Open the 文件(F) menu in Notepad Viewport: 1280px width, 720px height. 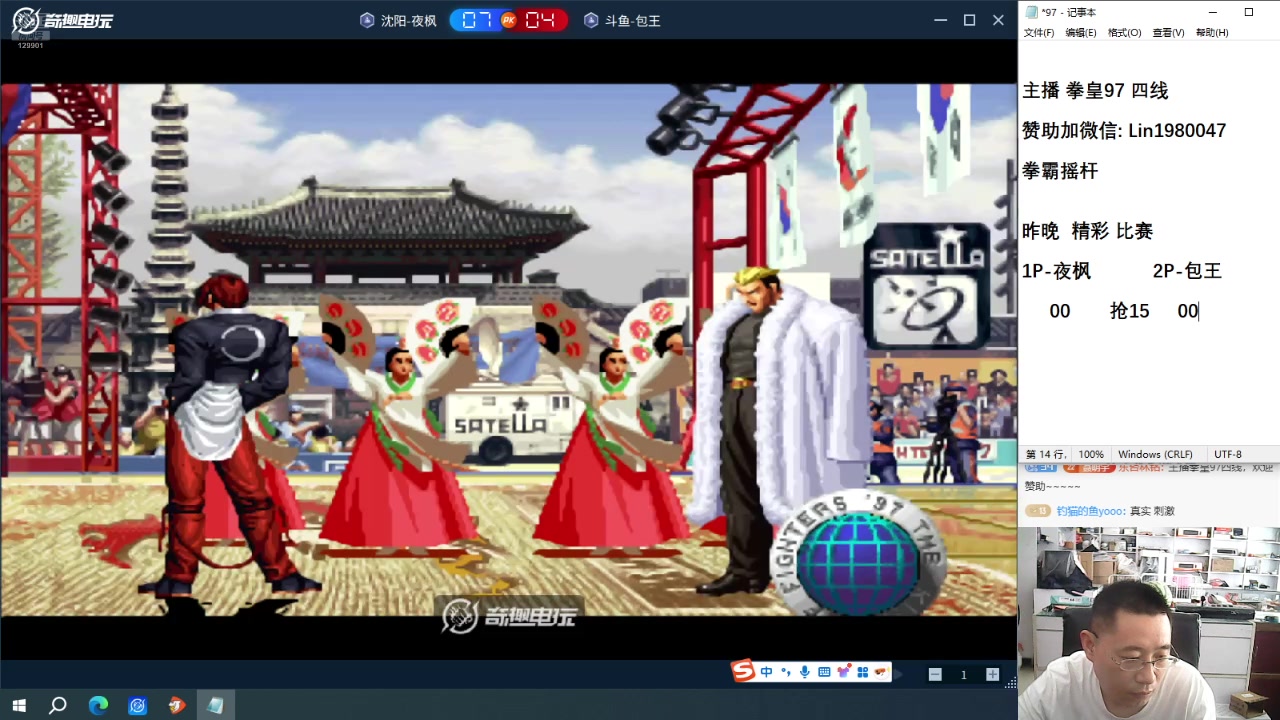1038,33
